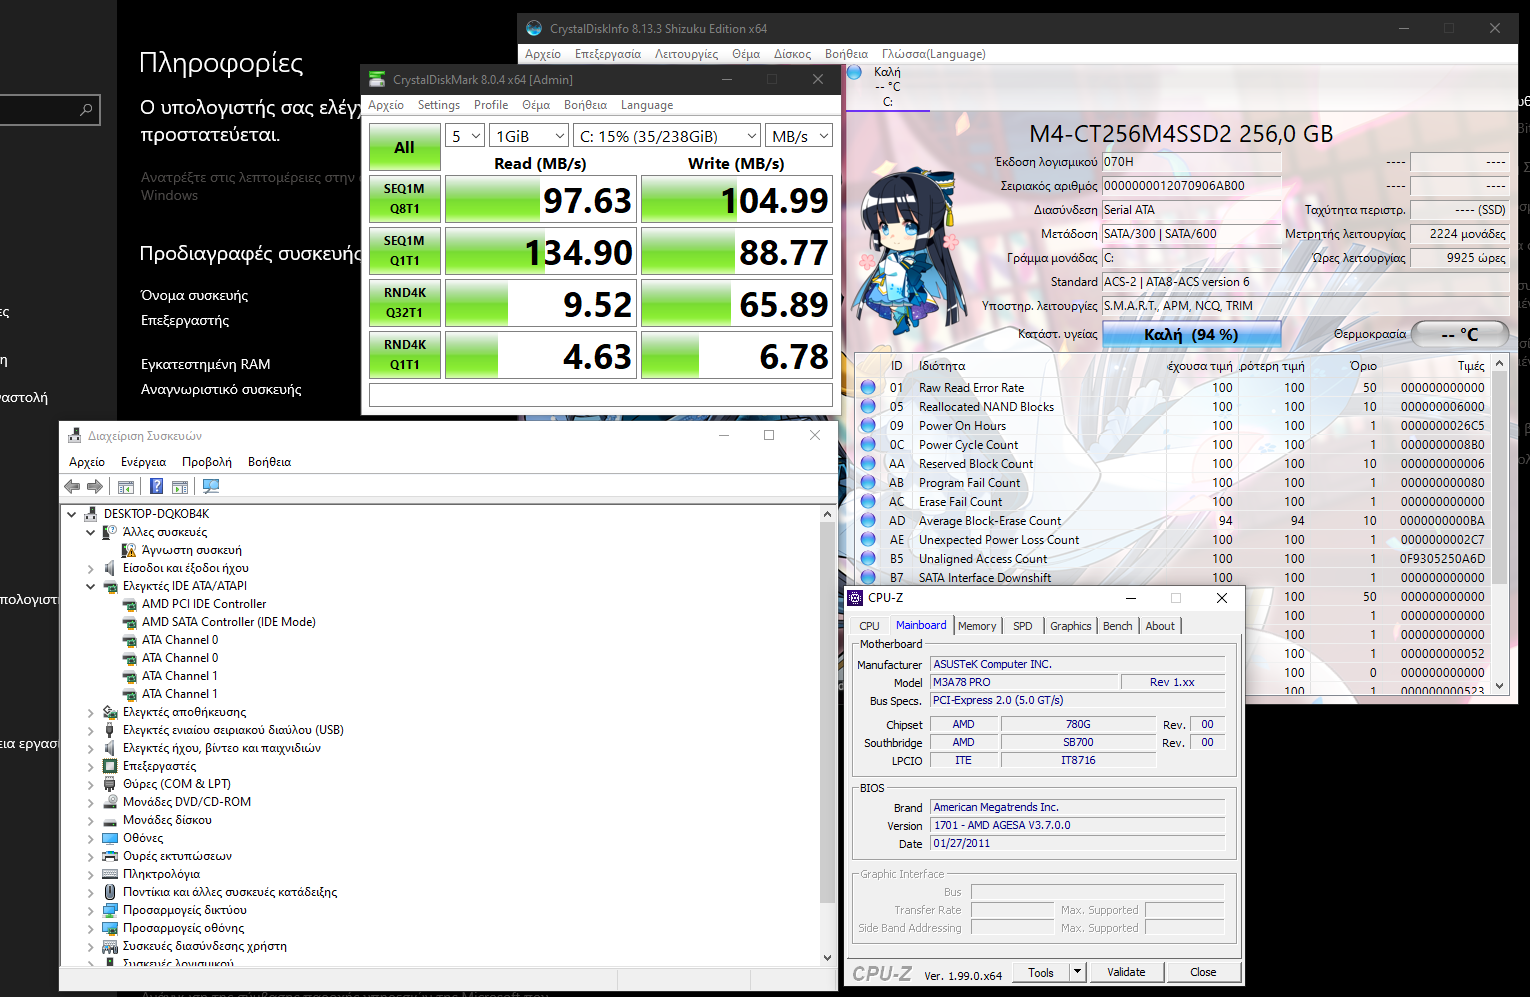
Task: Click the Πληκτρολόγια keyboard icon
Action: pos(110,874)
